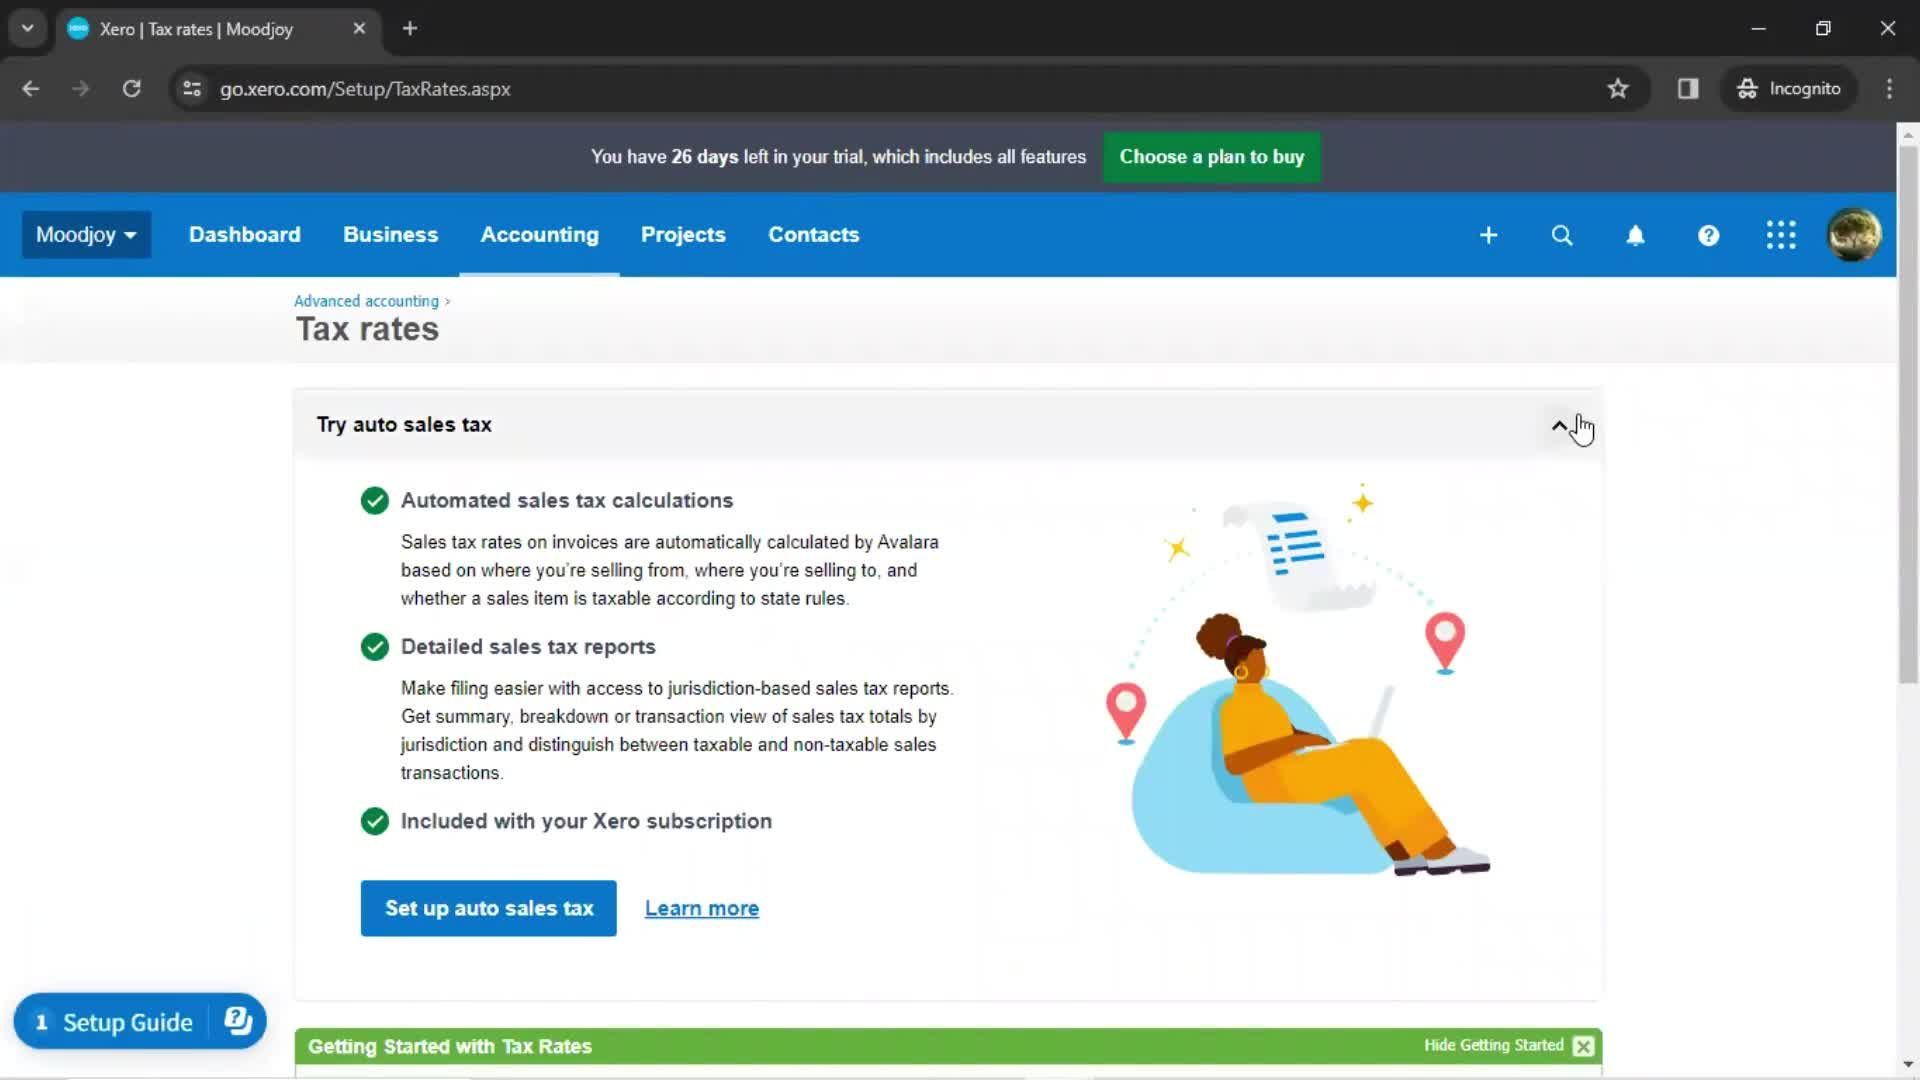Click the Detailed sales tax reports heading

pos(528,647)
